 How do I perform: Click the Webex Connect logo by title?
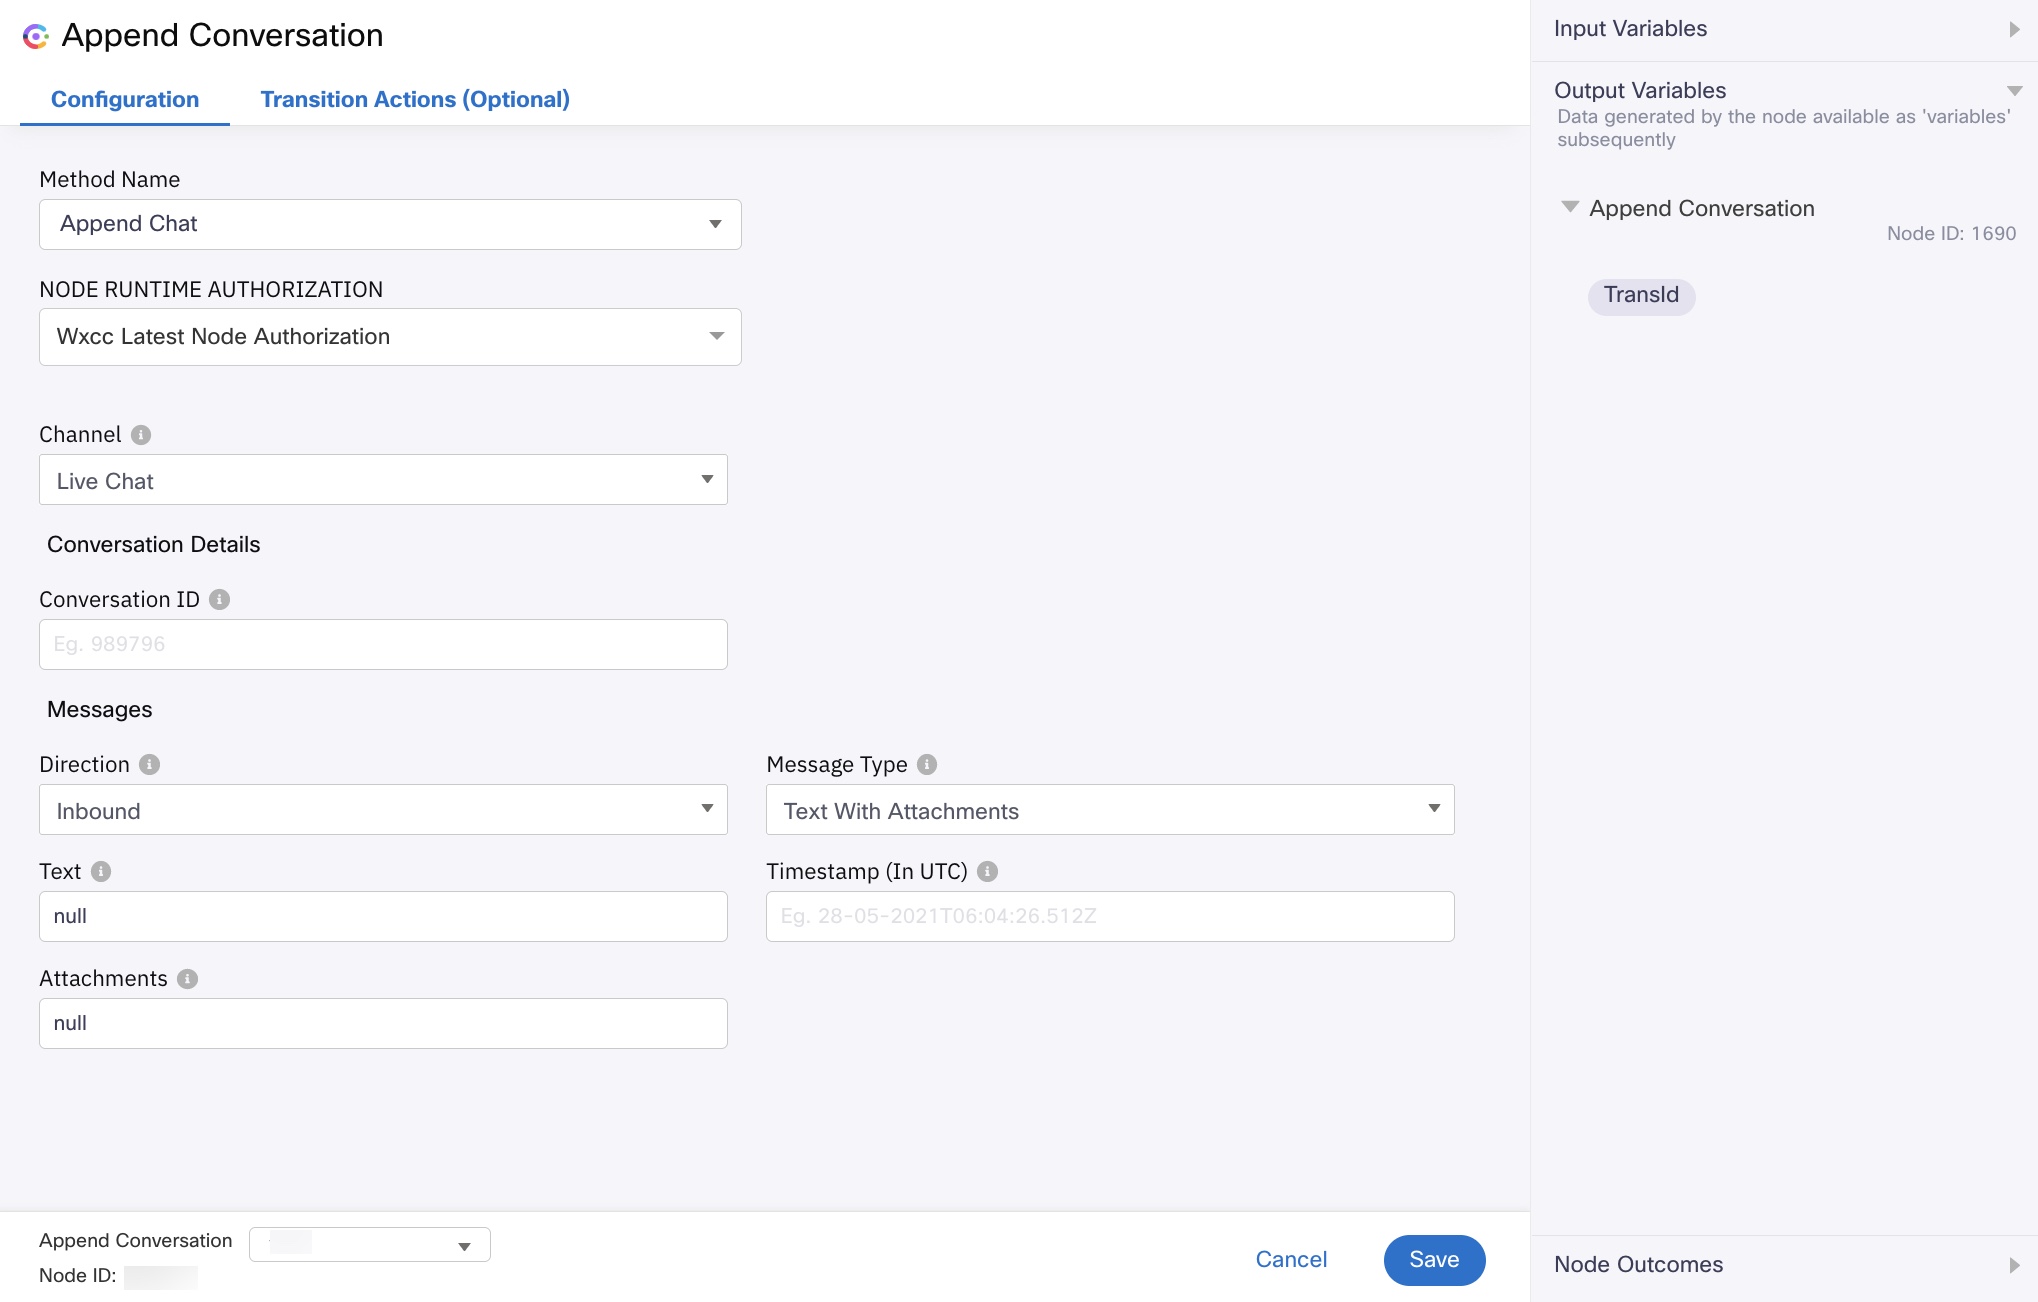36,37
